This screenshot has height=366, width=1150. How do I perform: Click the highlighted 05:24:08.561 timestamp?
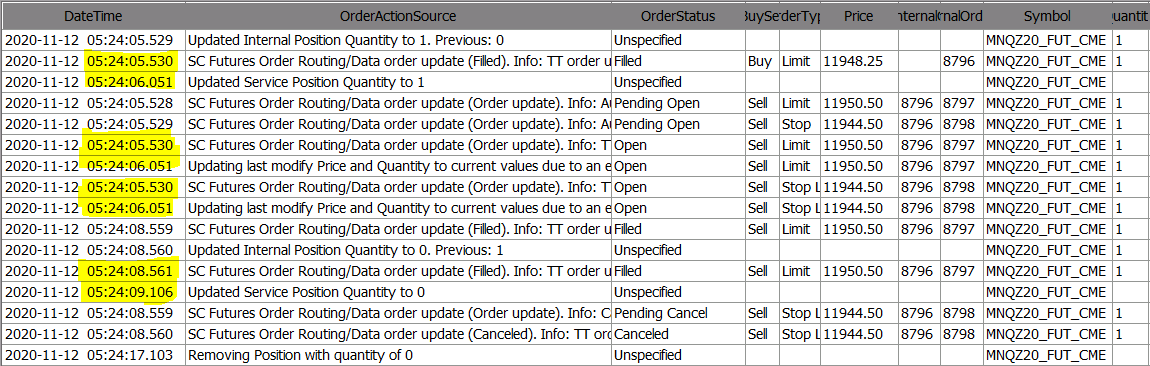click(x=131, y=271)
